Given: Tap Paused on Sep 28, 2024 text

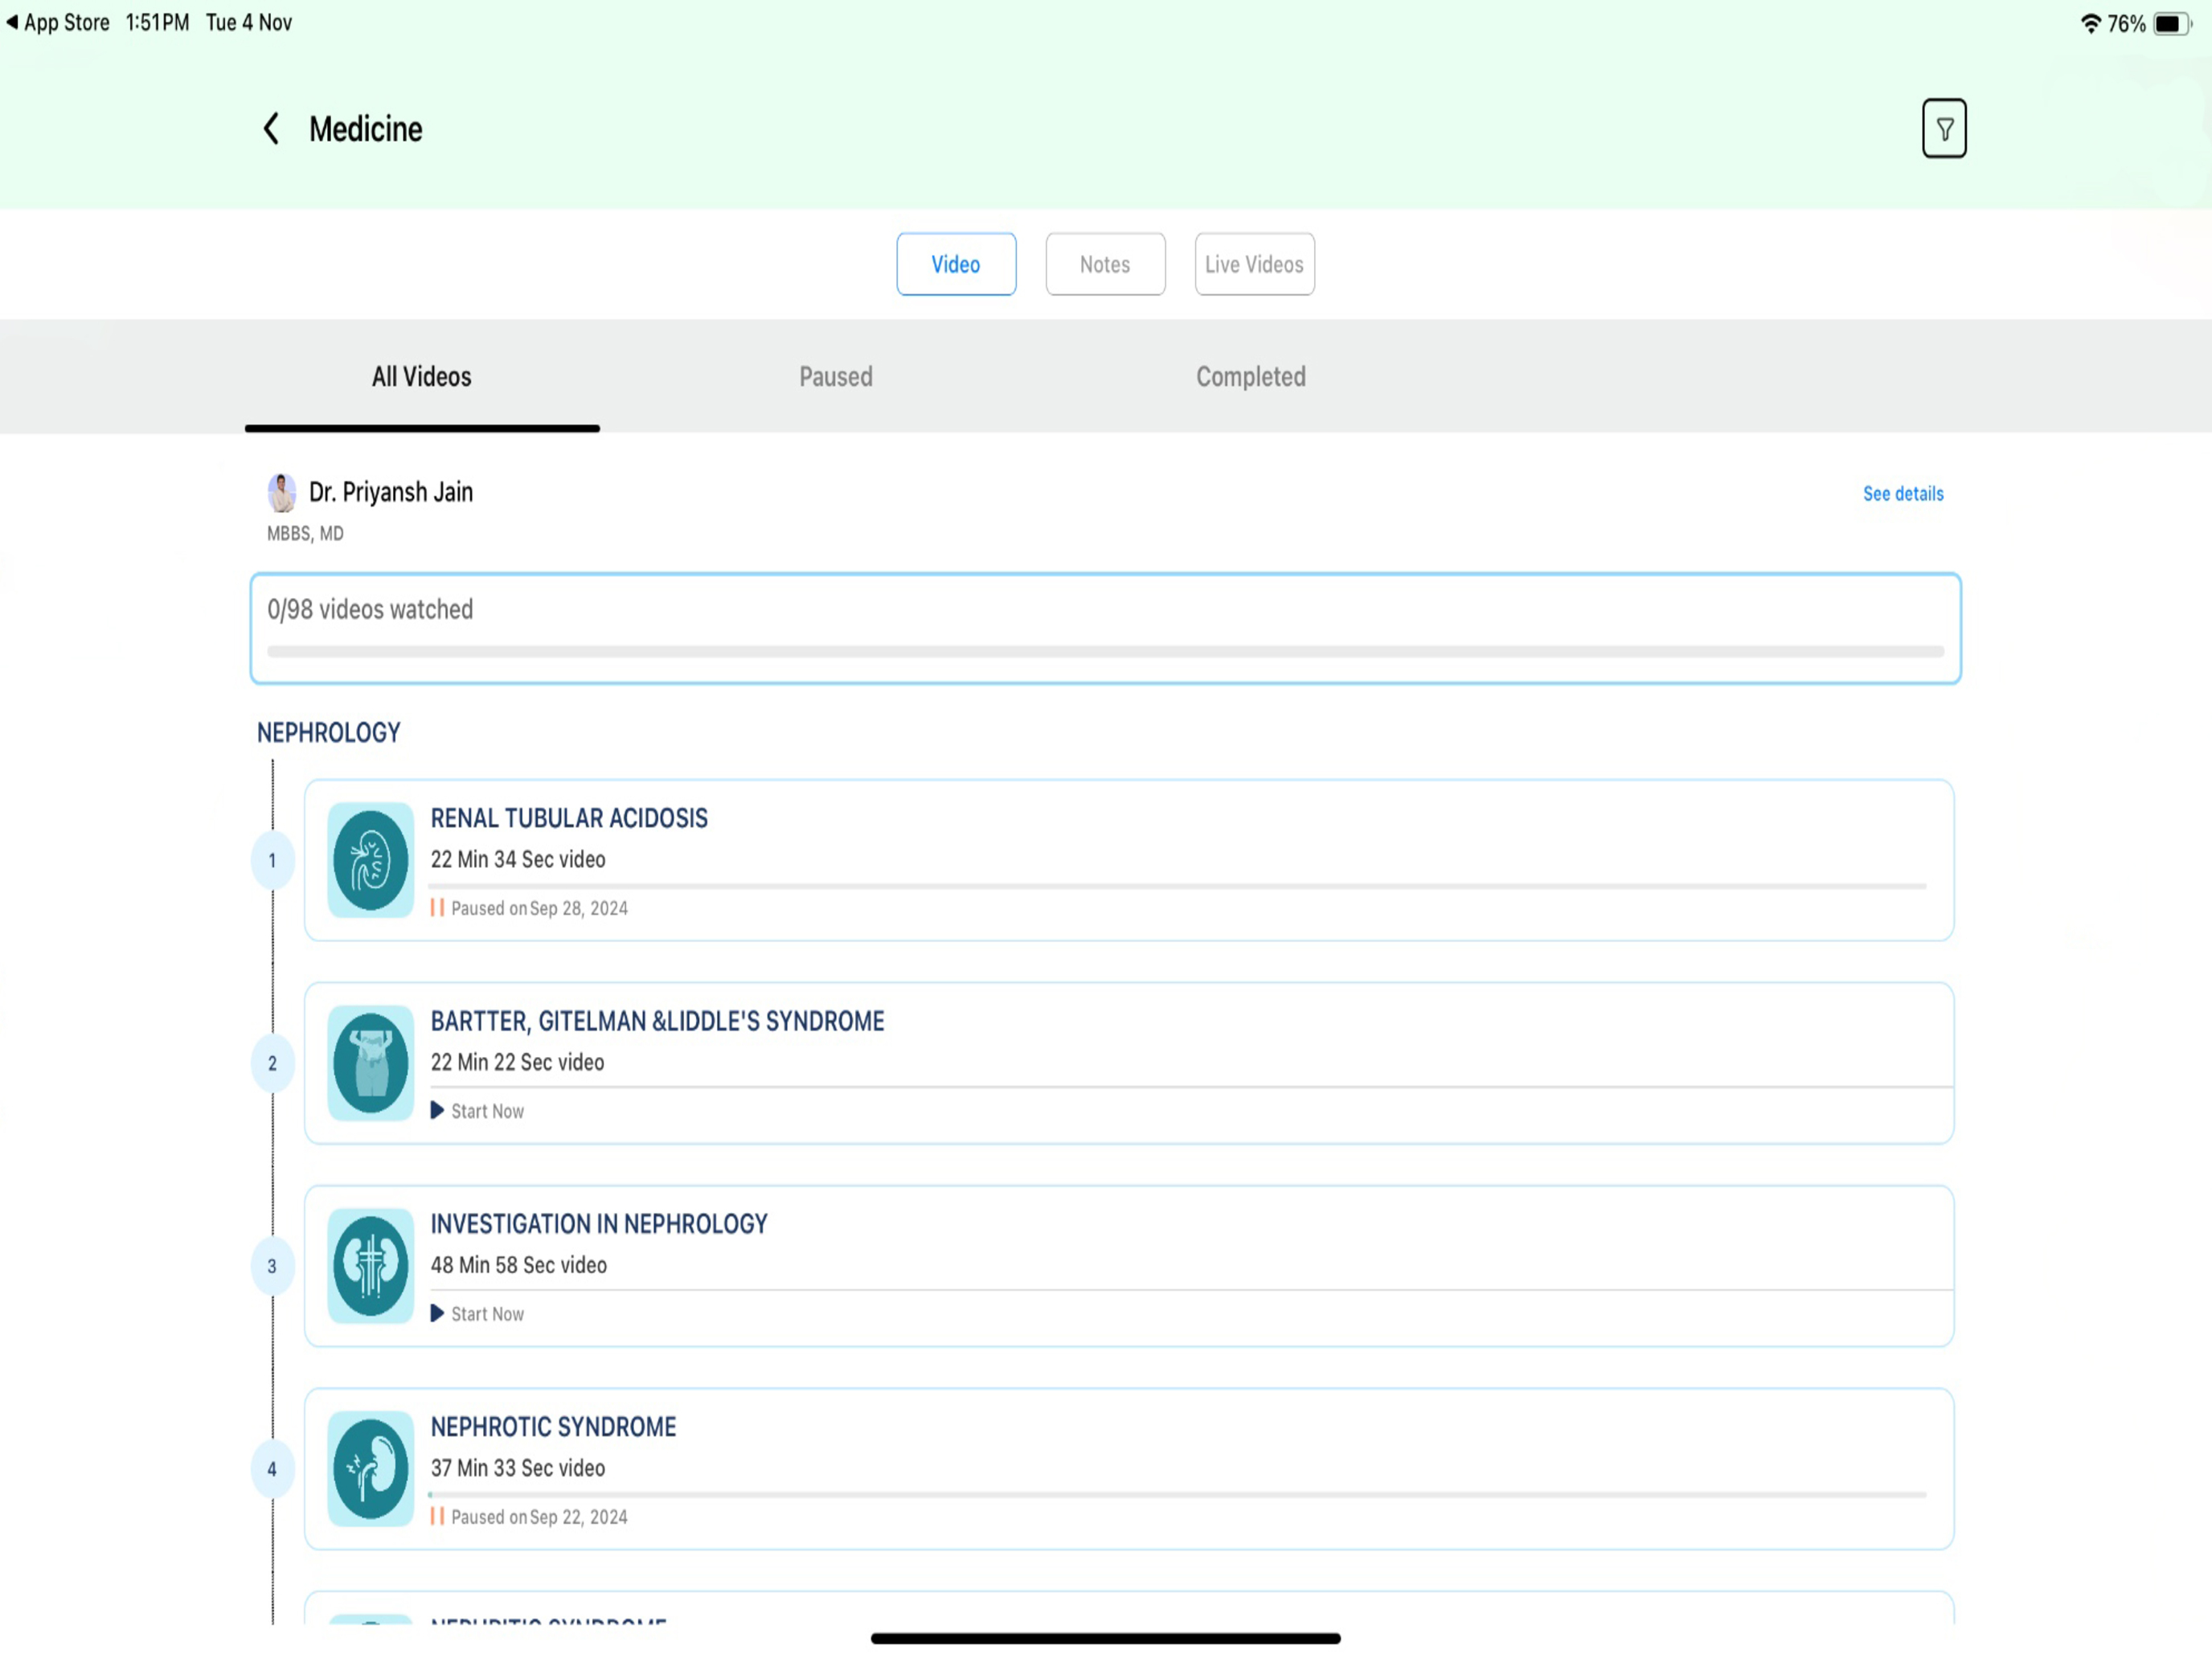Looking at the screenshot, I should coord(539,908).
